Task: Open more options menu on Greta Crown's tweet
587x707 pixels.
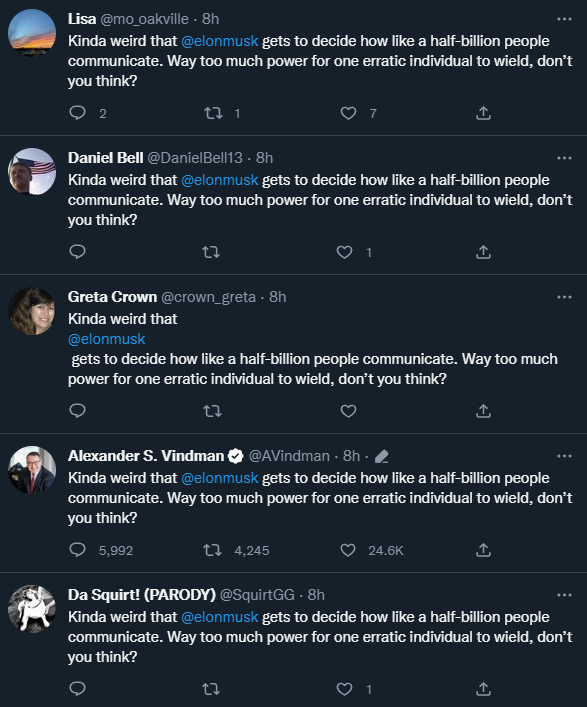Action: pos(564,297)
